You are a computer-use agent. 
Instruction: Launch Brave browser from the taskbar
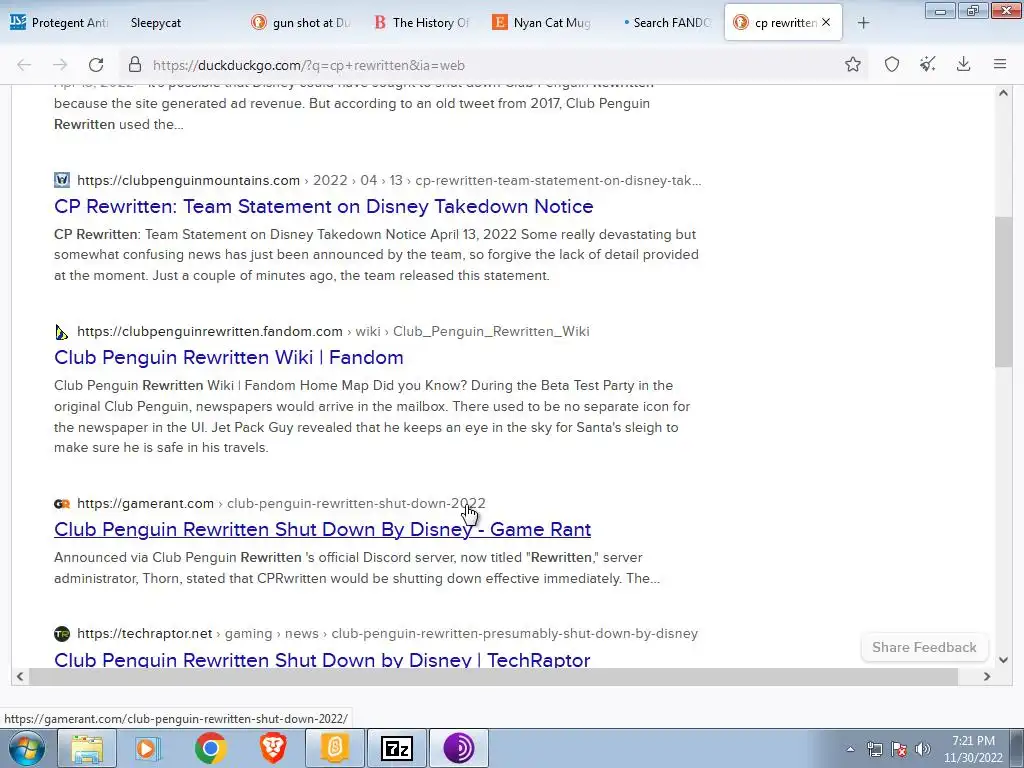pos(272,748)
